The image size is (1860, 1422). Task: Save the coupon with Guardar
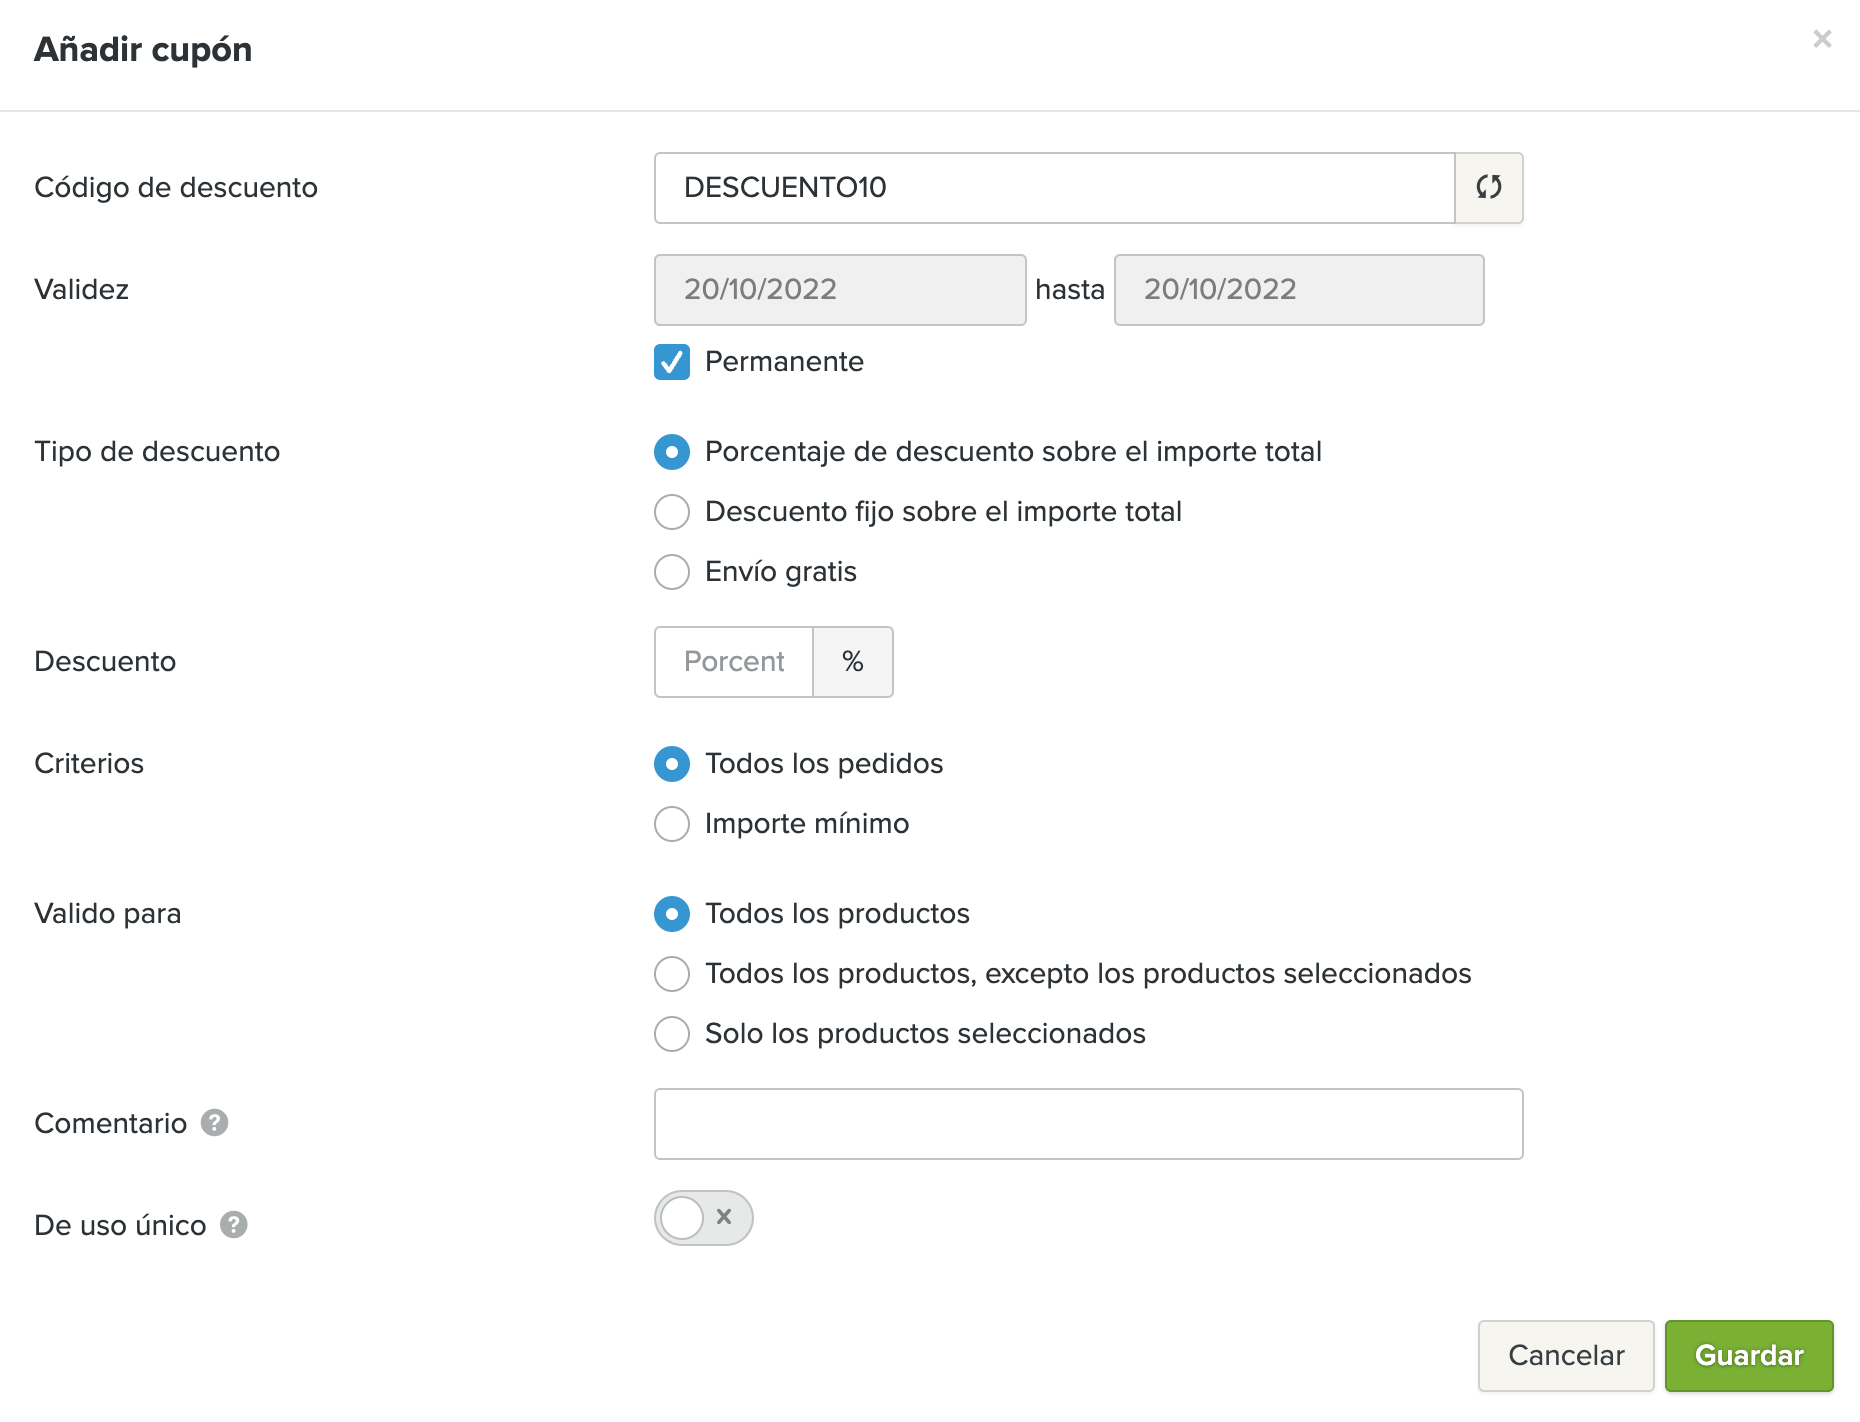tap(1749, 1356)
